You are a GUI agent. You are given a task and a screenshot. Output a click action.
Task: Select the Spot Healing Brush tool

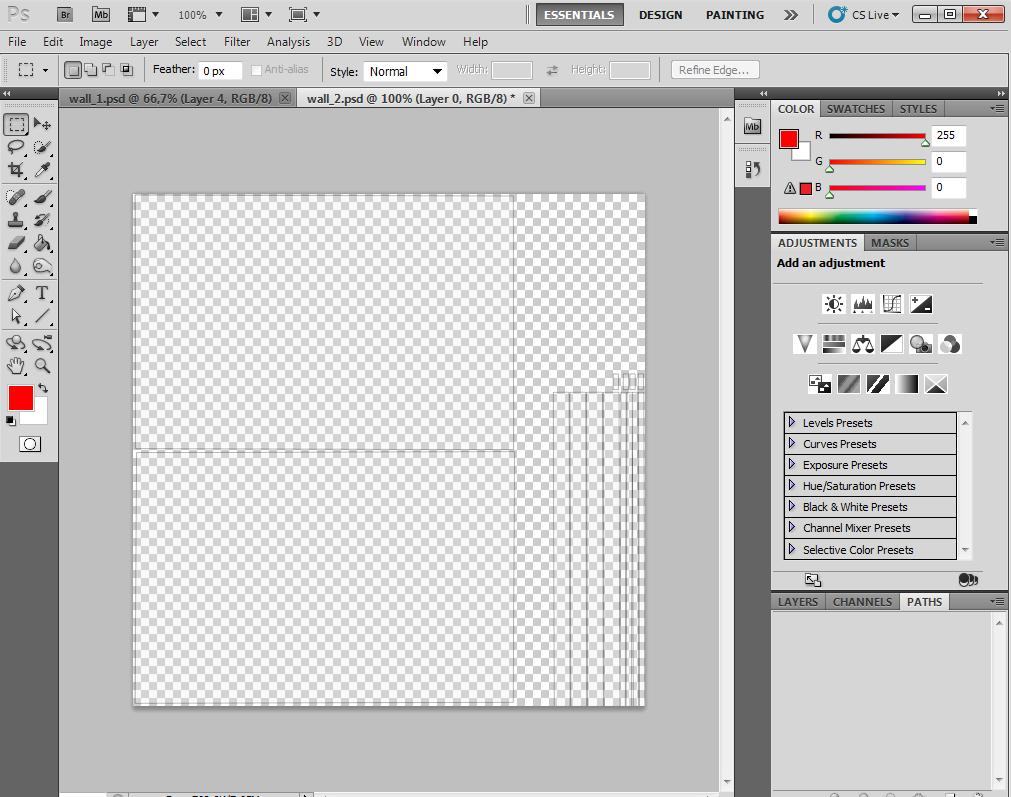point(17,197)
